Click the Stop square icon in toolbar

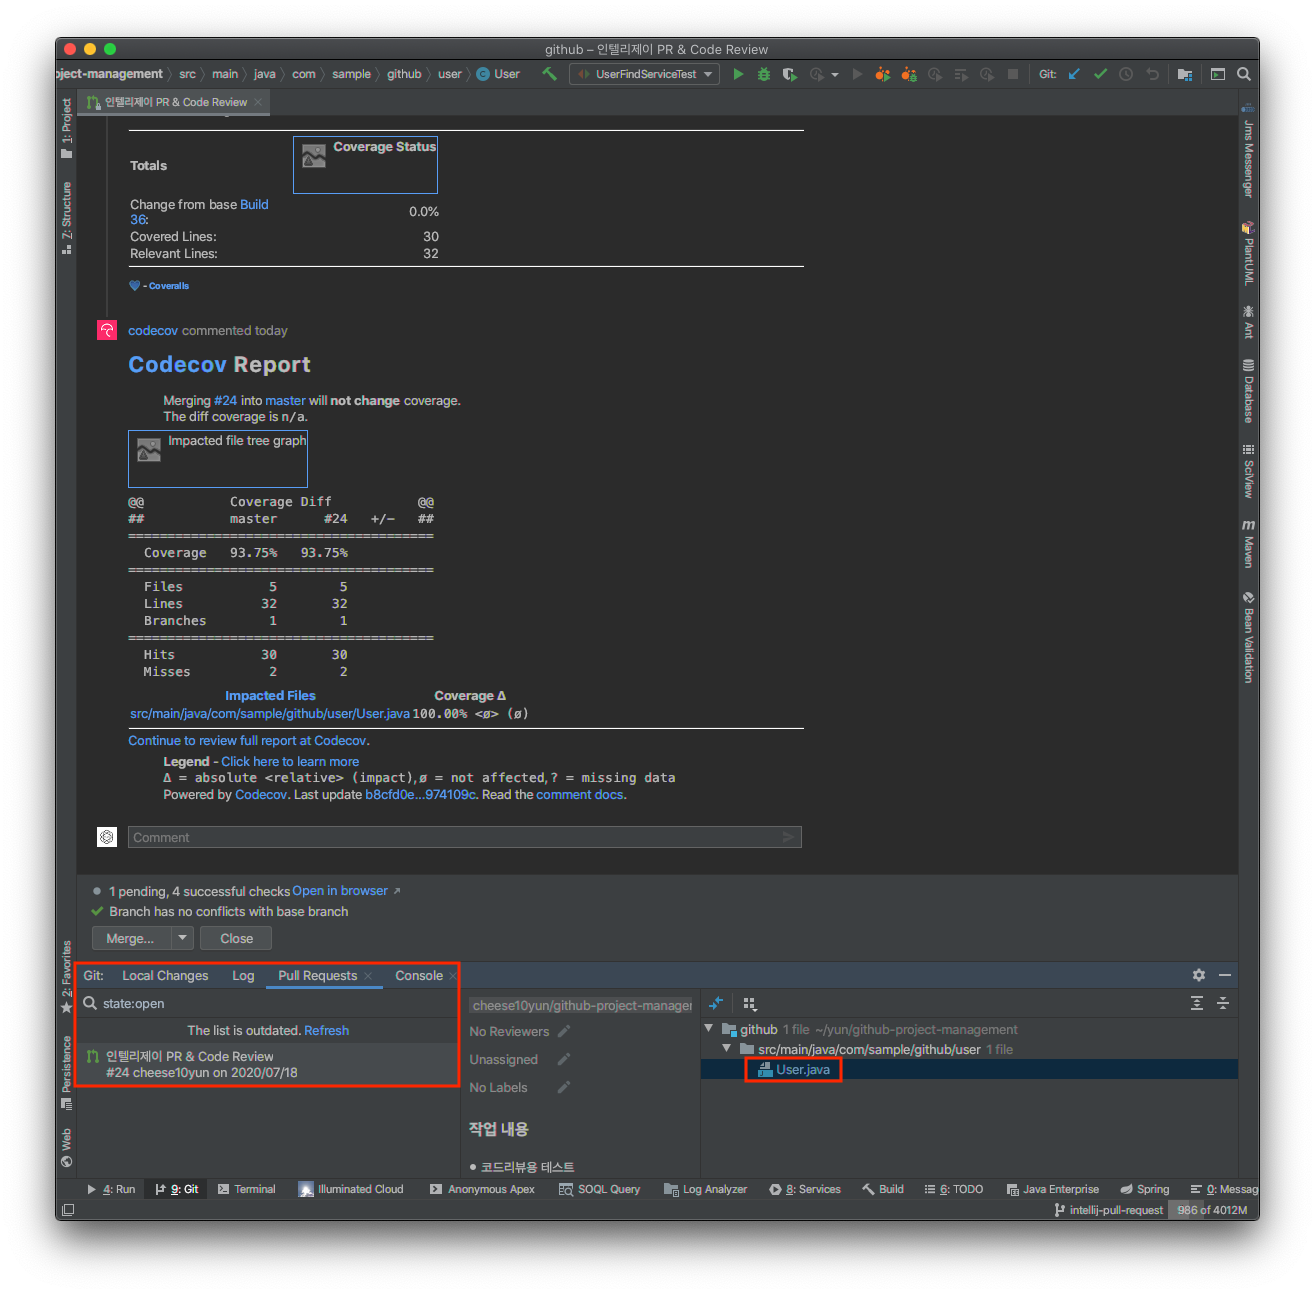[x=1013, y=74]
